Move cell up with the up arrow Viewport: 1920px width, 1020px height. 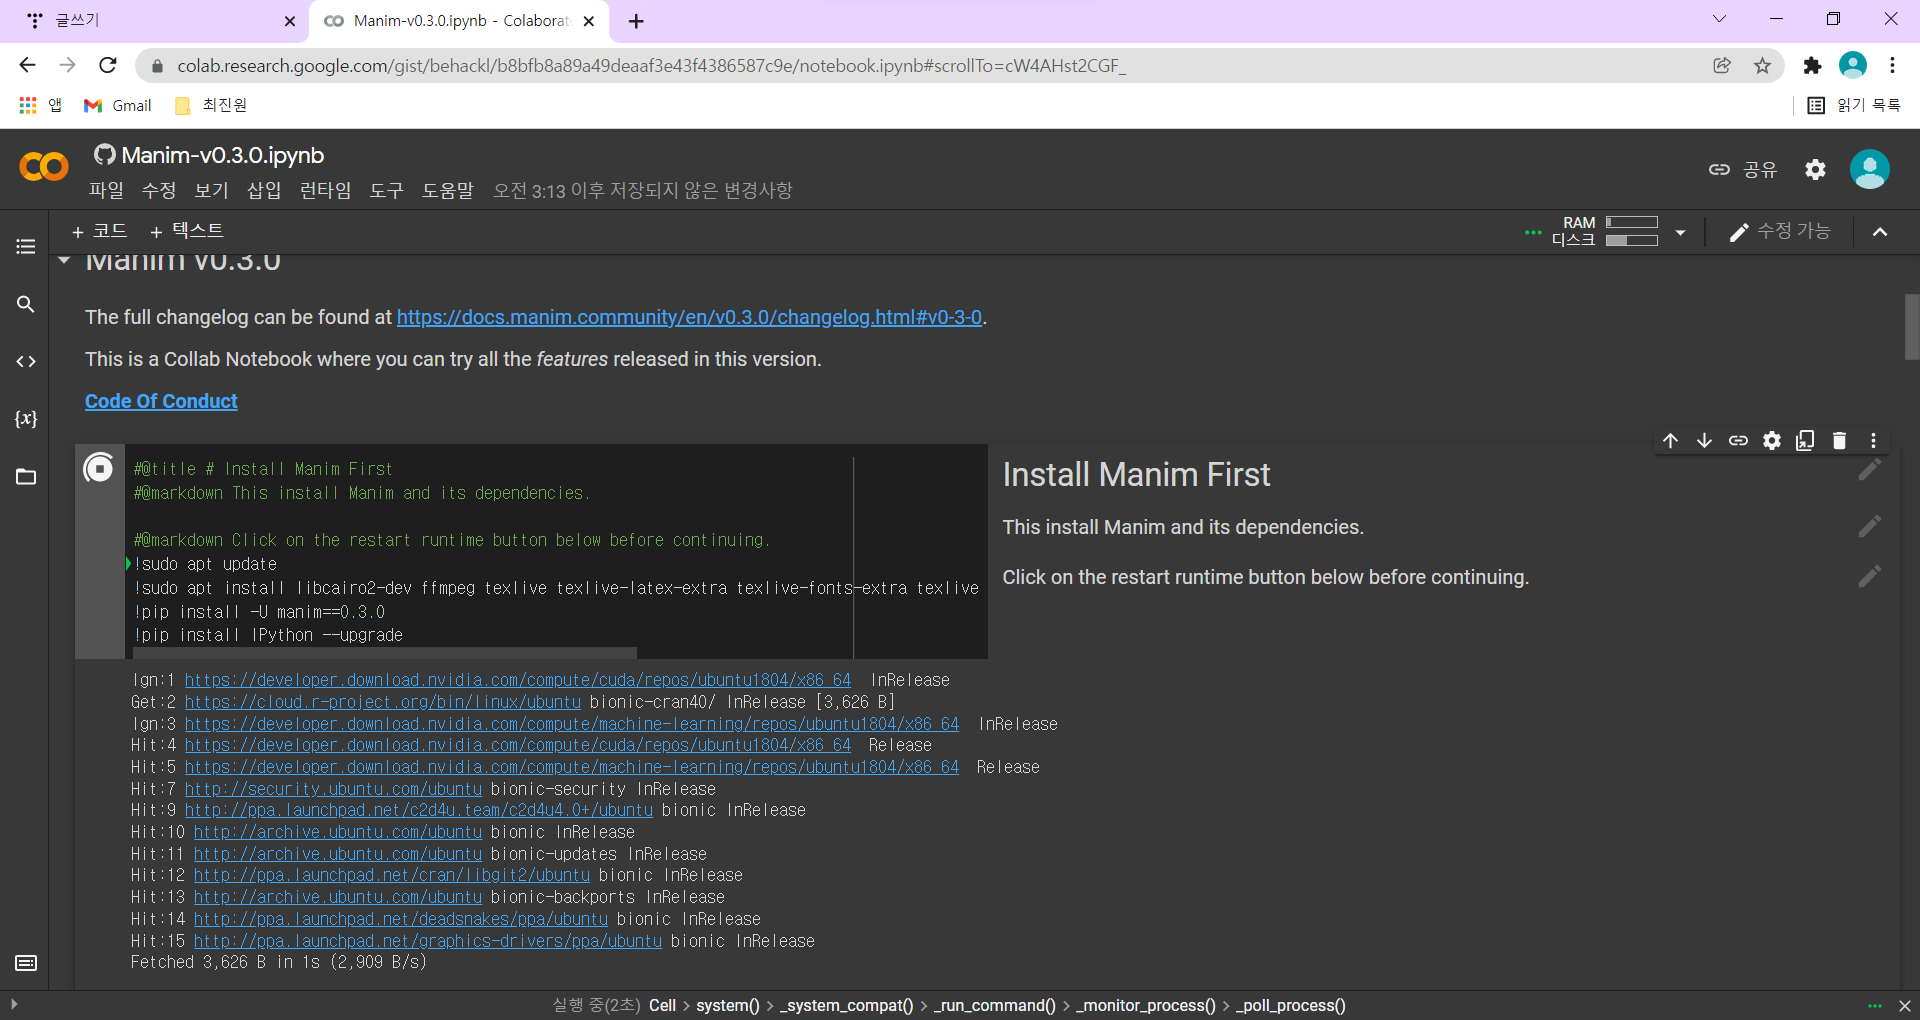pos(1670,441)
